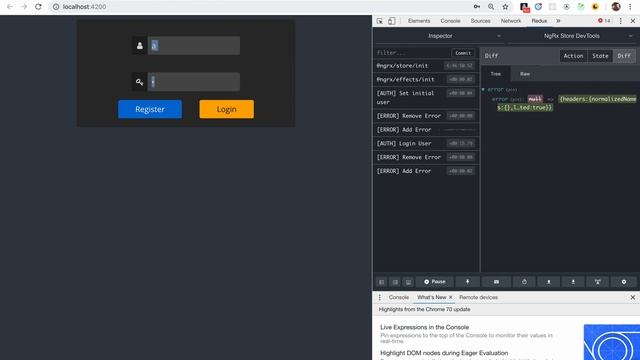640x360 pixels.
Task: Switch to the DevTools Console tab
Action: [450, 21]
